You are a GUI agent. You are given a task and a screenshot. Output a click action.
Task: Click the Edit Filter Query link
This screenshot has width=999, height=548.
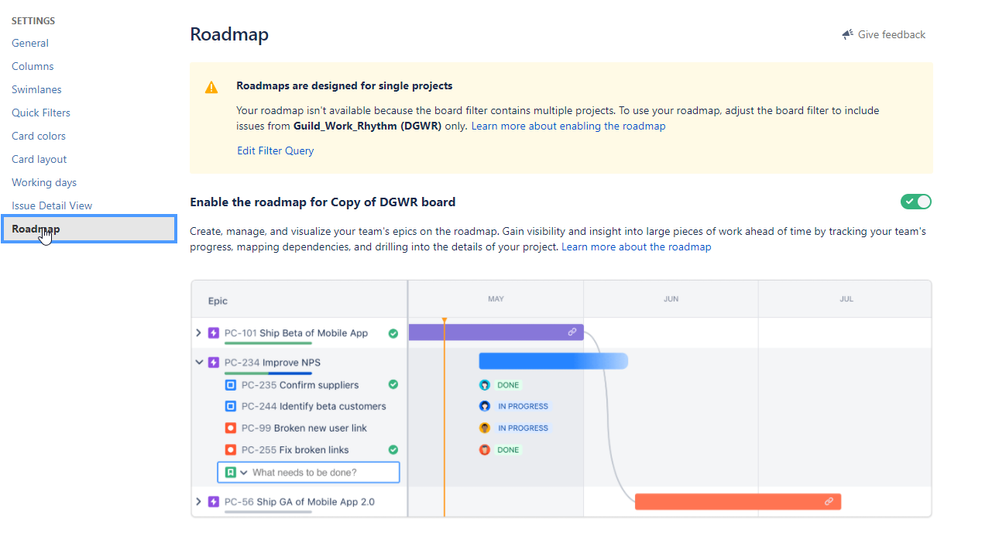point(275,151)
